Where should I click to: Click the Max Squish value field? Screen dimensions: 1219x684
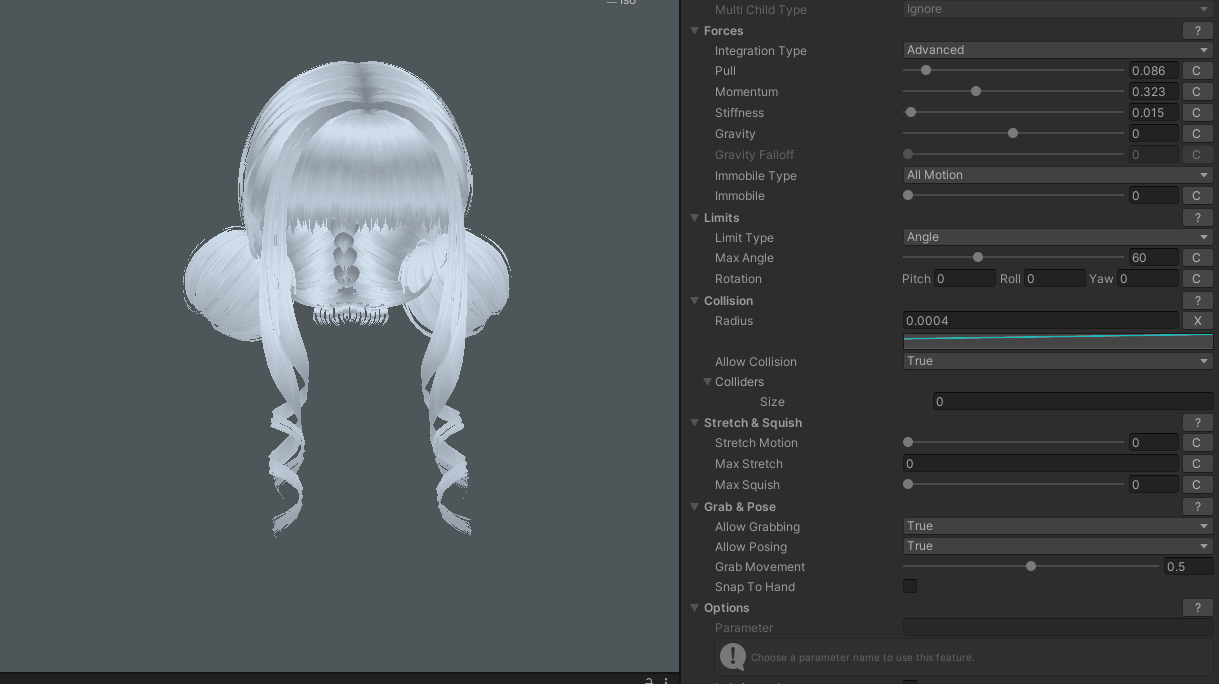[x=1153, y=485]
